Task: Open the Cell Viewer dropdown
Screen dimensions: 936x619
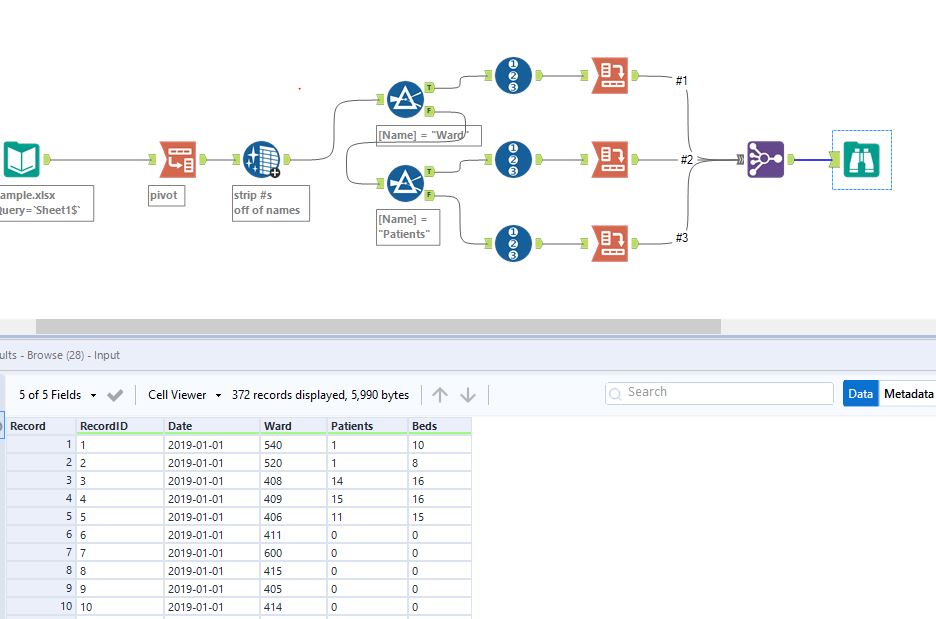Action: pyautogui.click(x=176, y=394)
